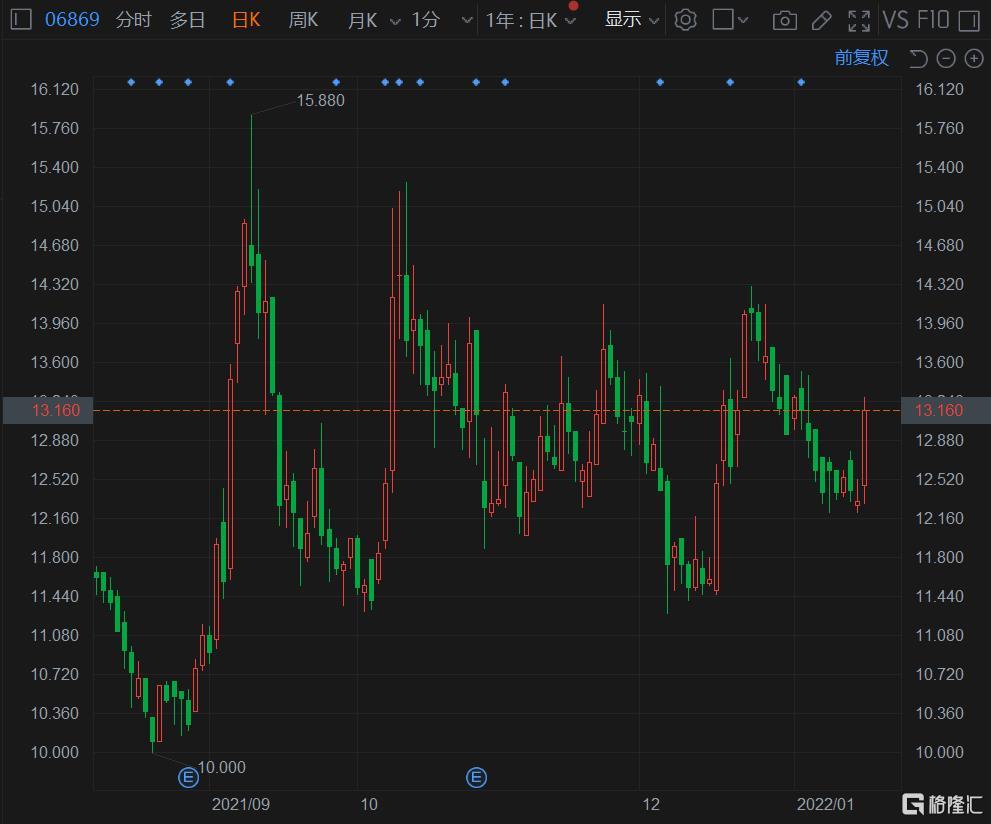Select the 周K weekly candlestick tab
This screenshot has height=824, width=991.
tap(303, 20)
